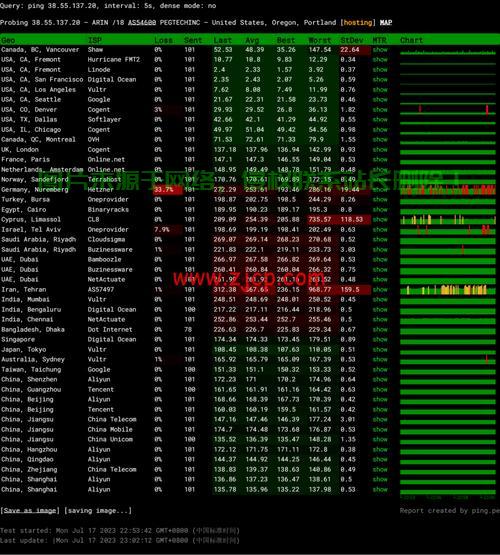The image size is (500, 555).
Task: Sort table by the Loss column header
Action: pos(163,40)
